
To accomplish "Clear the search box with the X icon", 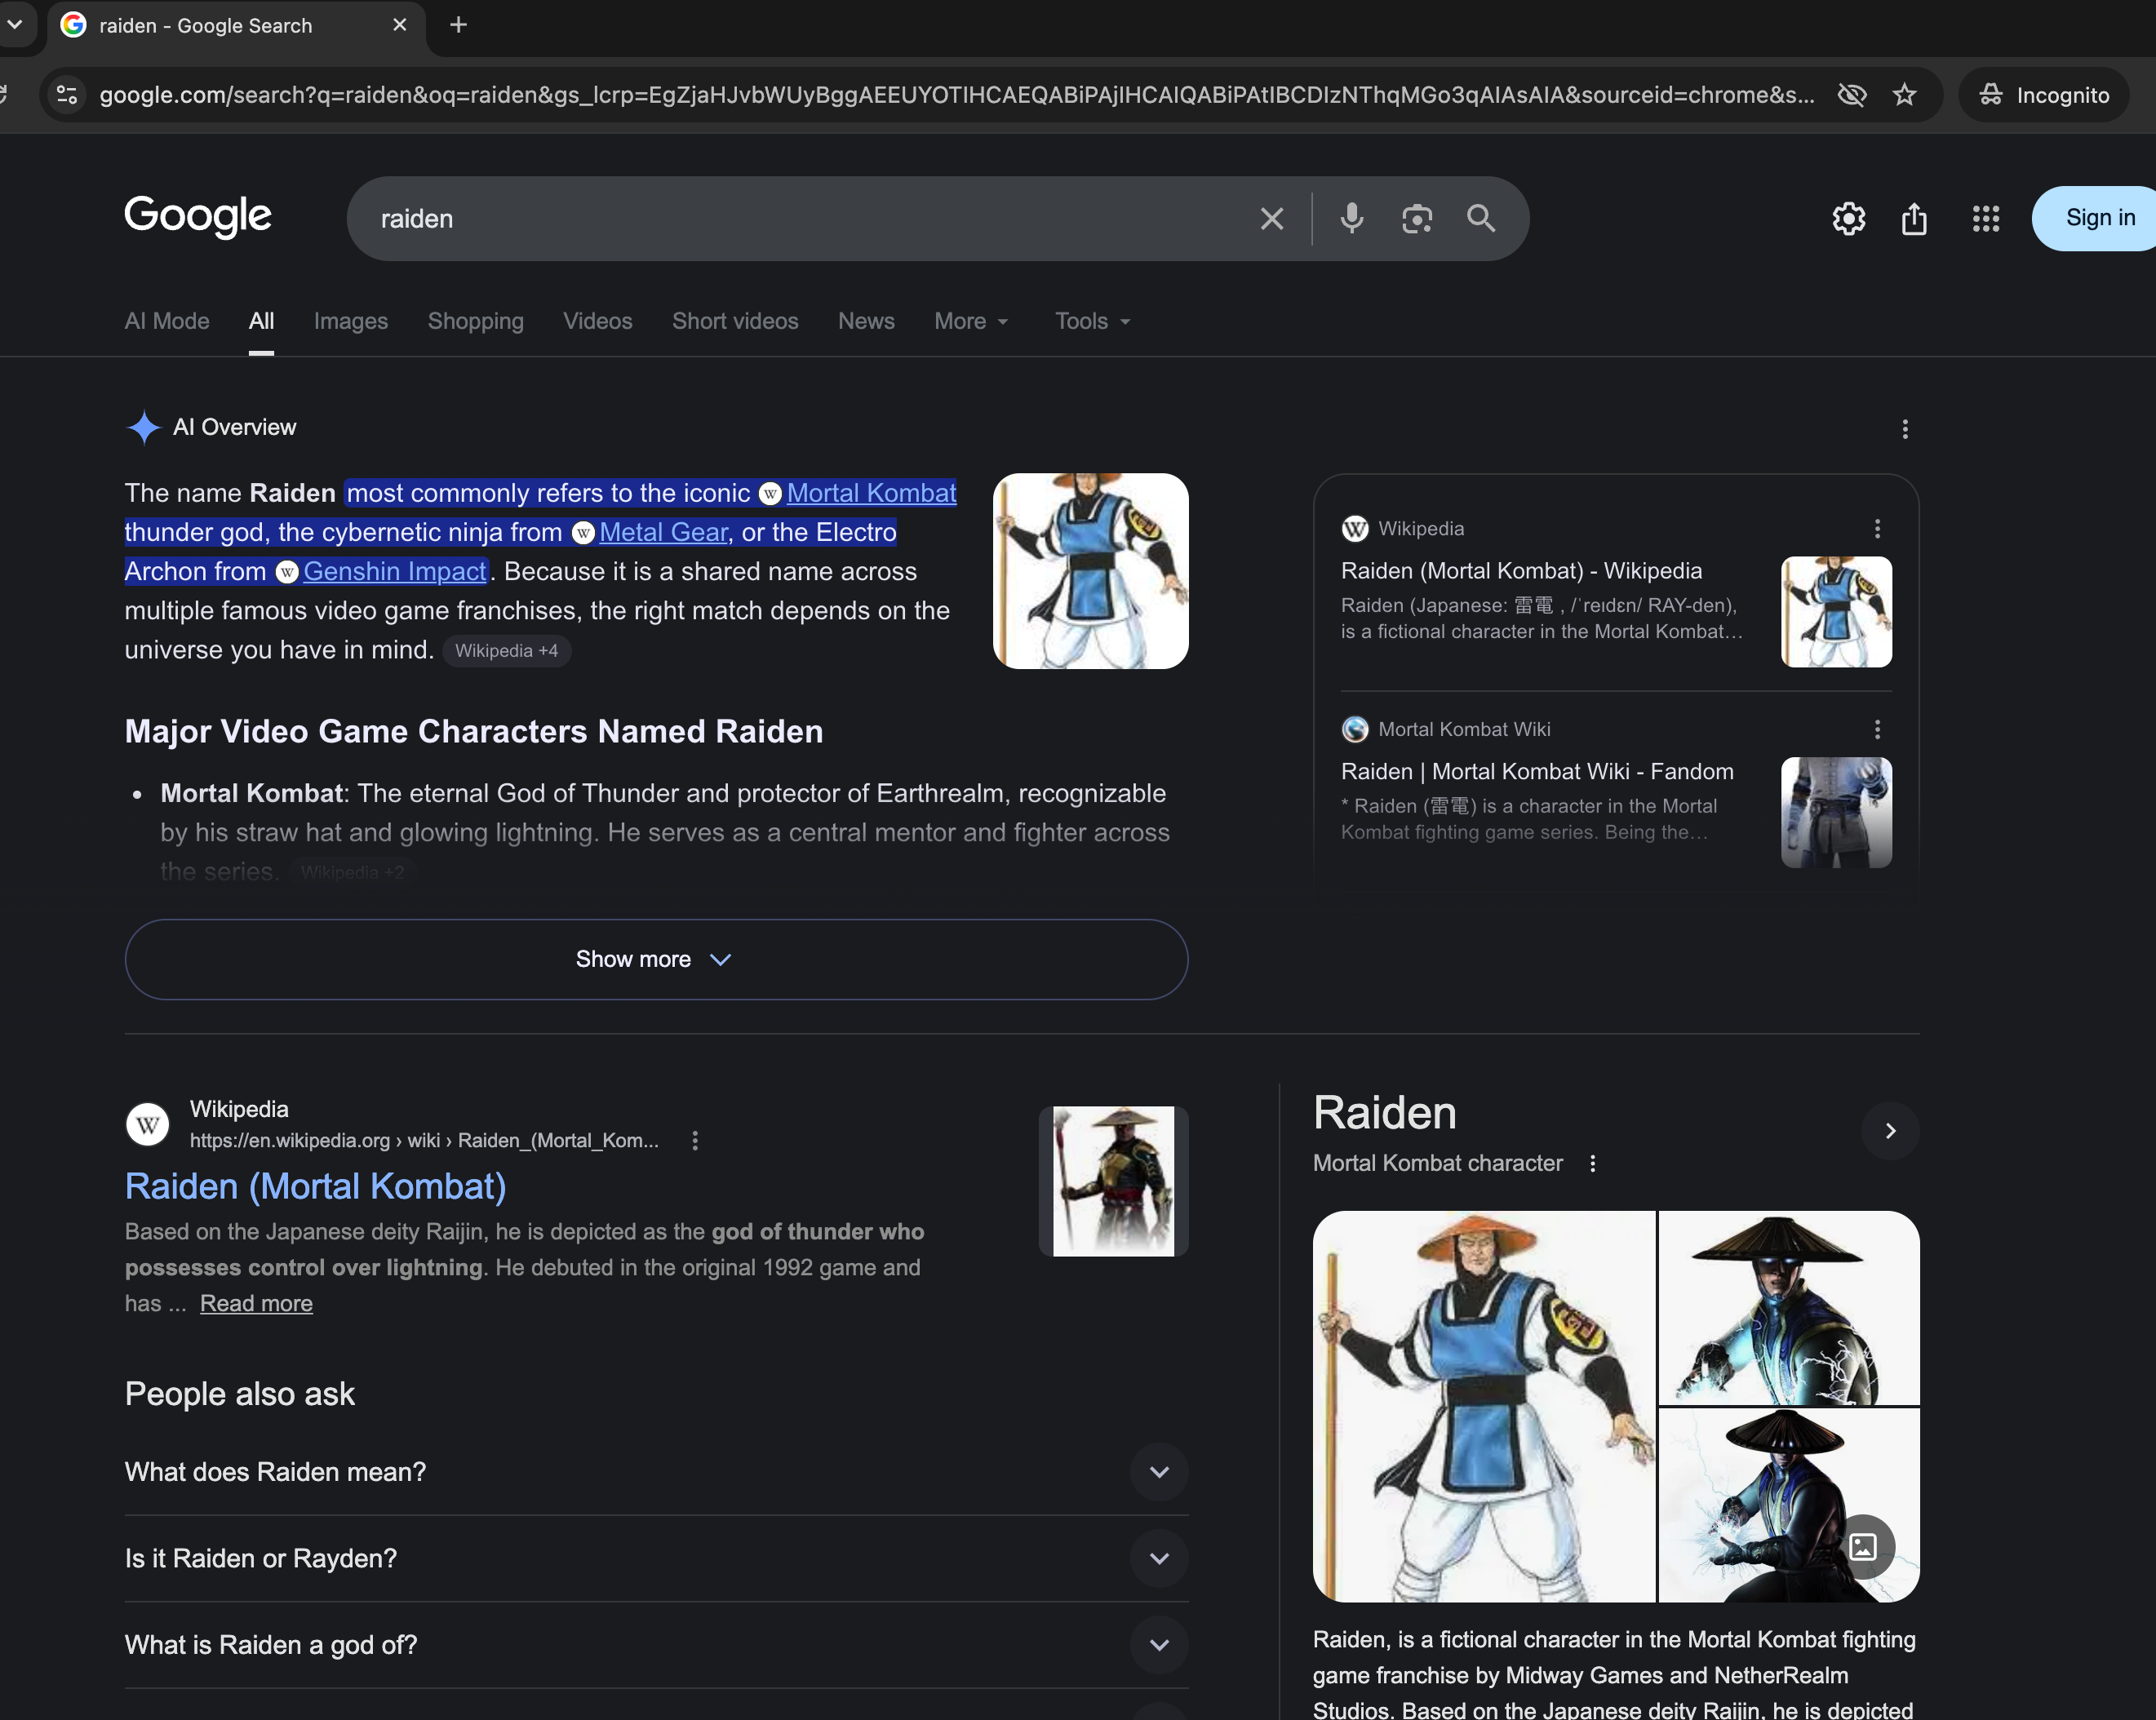I will pyautogui.click(x=1271, y=219).
